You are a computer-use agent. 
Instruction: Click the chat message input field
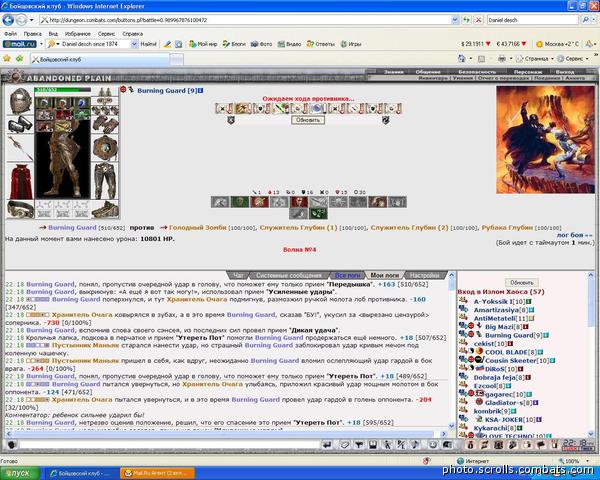tap(169, 445)
